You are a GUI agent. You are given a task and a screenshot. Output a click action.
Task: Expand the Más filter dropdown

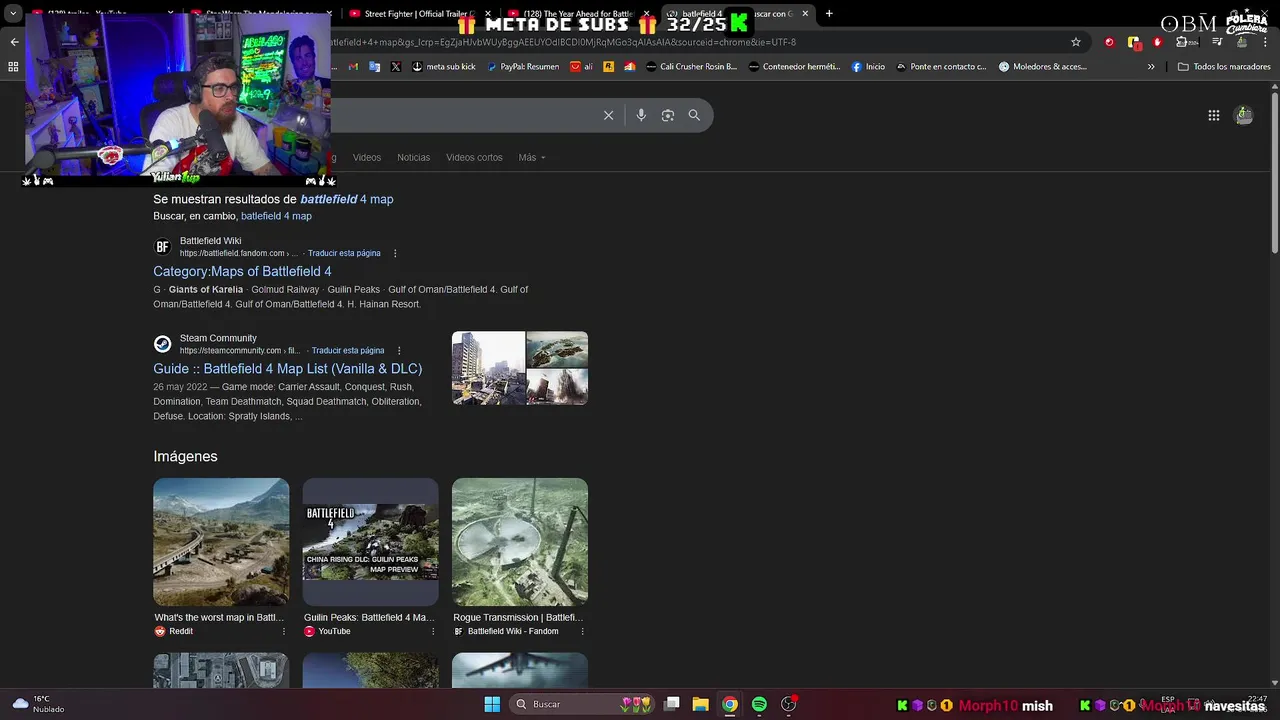click(532, 157)
